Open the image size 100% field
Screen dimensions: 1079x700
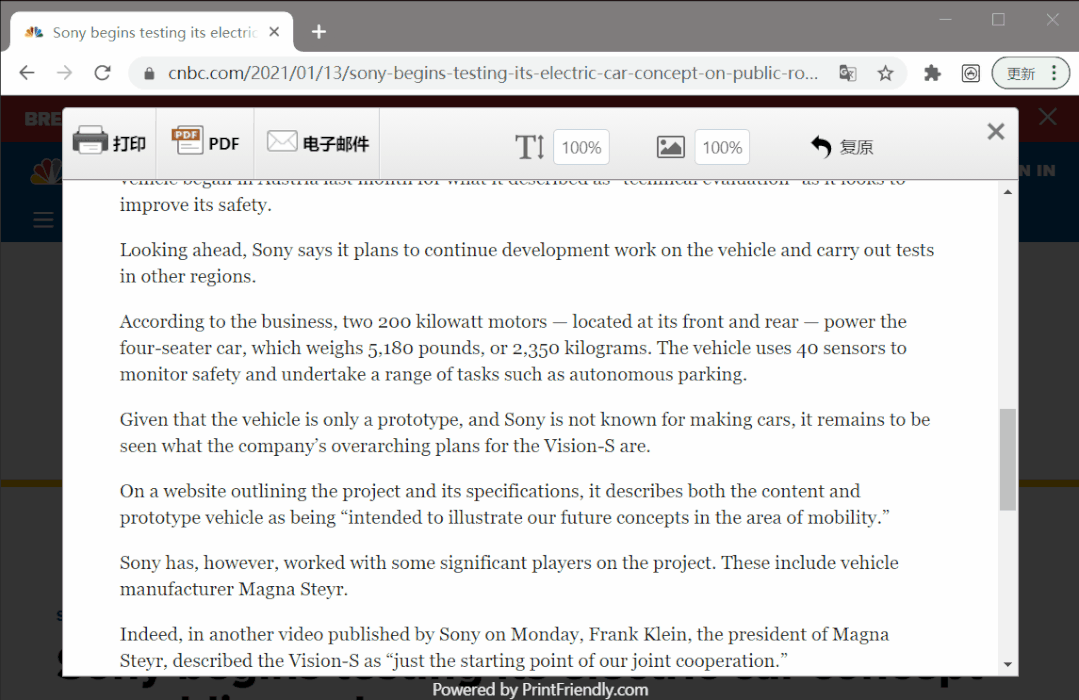point(722,147)
